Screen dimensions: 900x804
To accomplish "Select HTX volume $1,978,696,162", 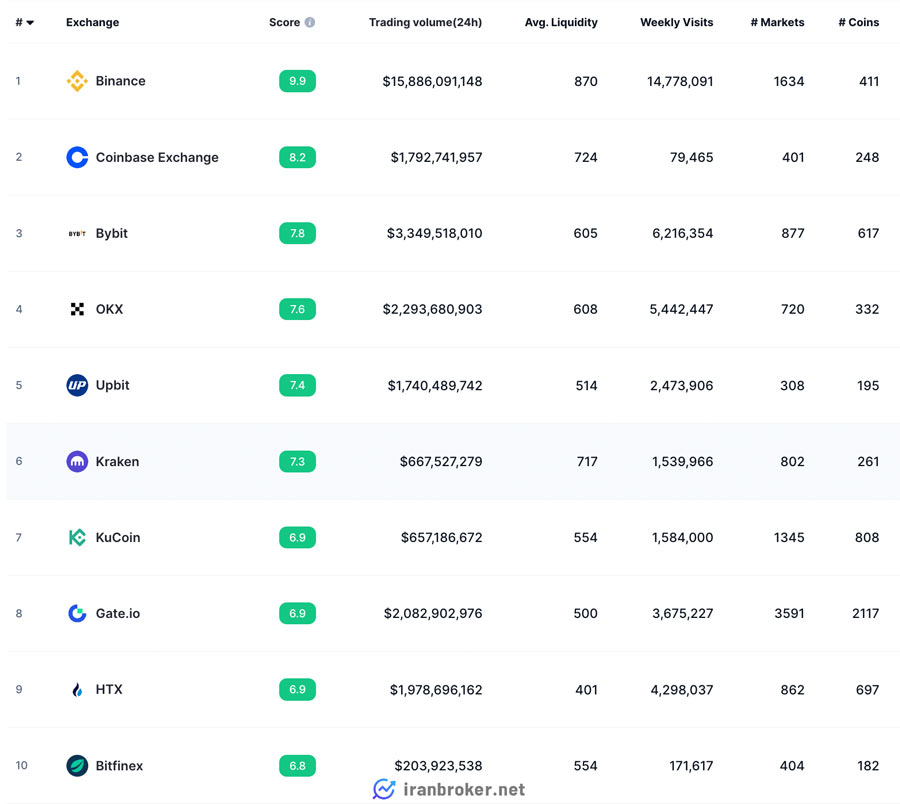I will click(436, 690).
